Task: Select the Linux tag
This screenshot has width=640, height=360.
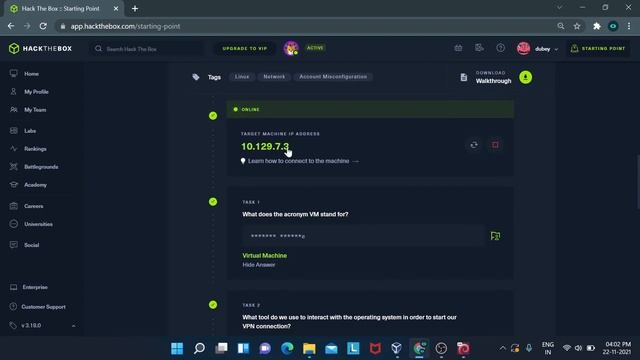Action: pyautogui.click(x=242, y=77)
